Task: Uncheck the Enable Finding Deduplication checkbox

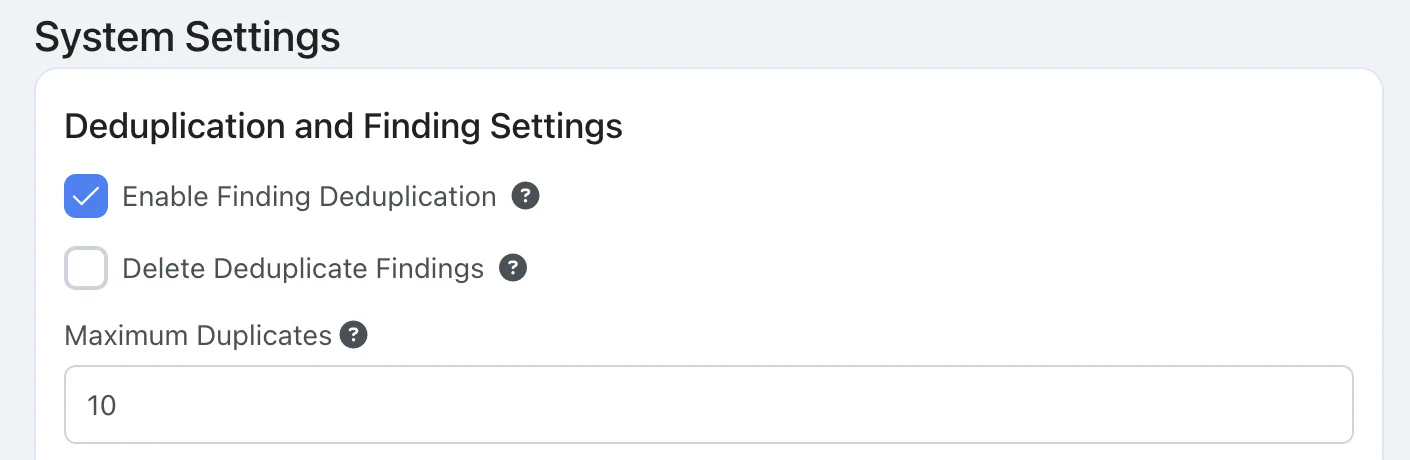Action: (86, 197)
